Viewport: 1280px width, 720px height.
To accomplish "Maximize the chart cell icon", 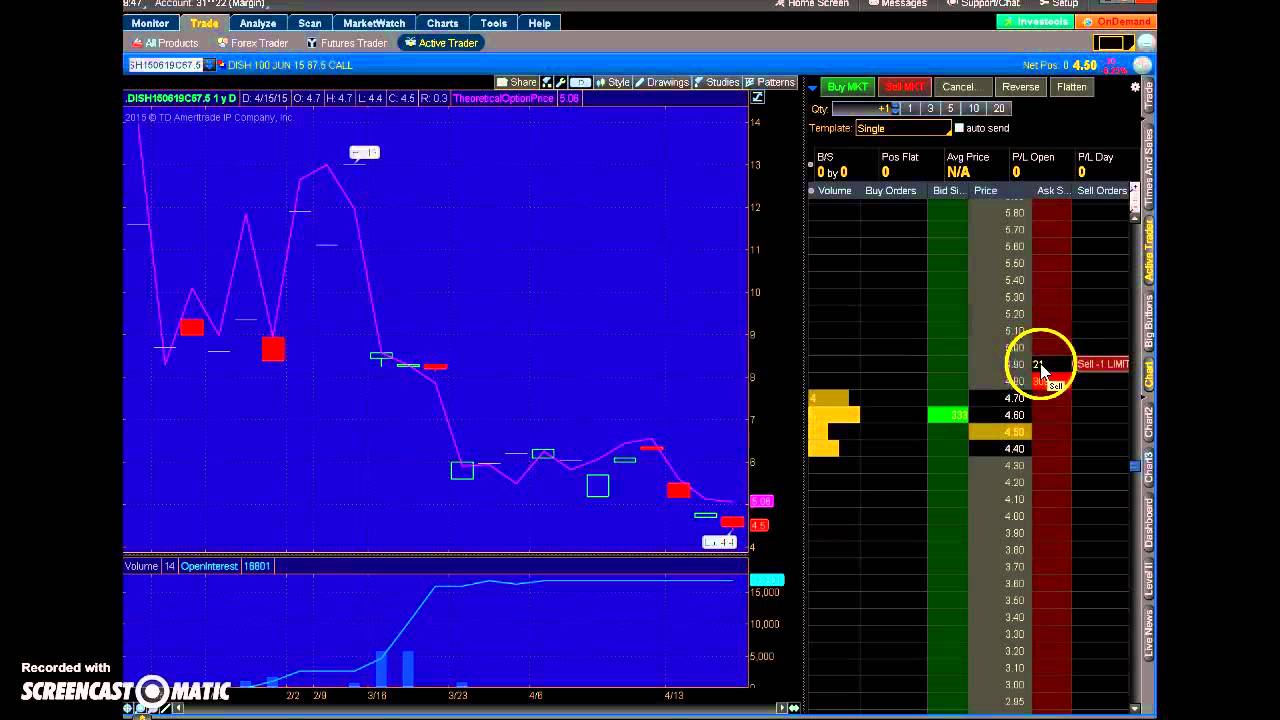I will 758,98.
